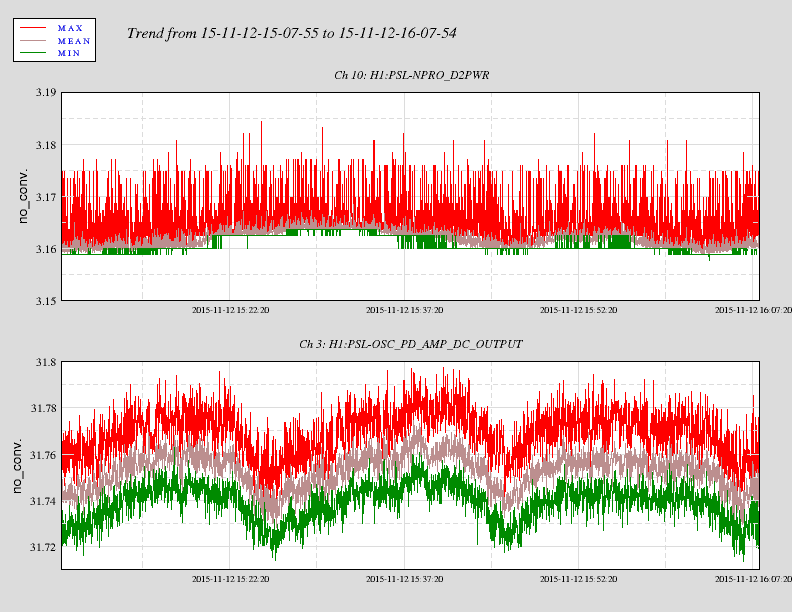Click top chart's 15:37:20 time label
792x612 pixels.
coord(405,310)
